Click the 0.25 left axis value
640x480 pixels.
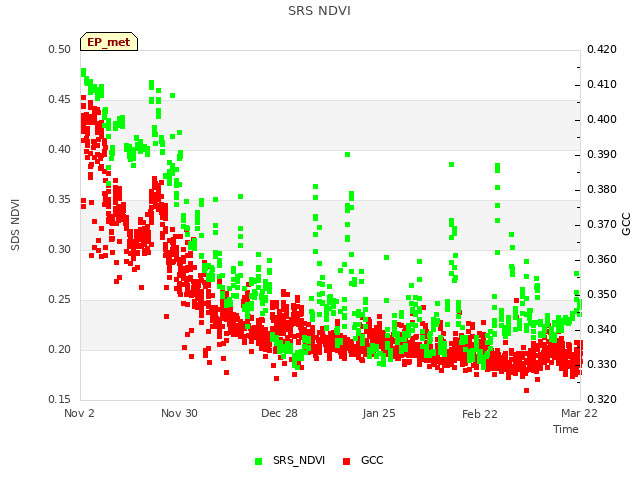[60, 300]
